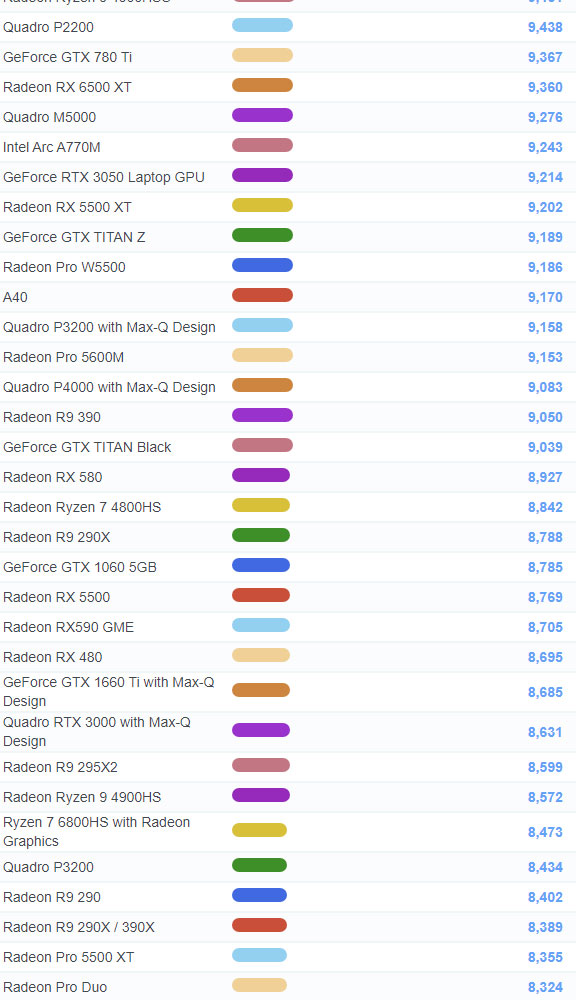576x1000 pixels.
Task: Open GeForce RTX 3050 Laptop GPU link
Action: [x=103, y=177]
